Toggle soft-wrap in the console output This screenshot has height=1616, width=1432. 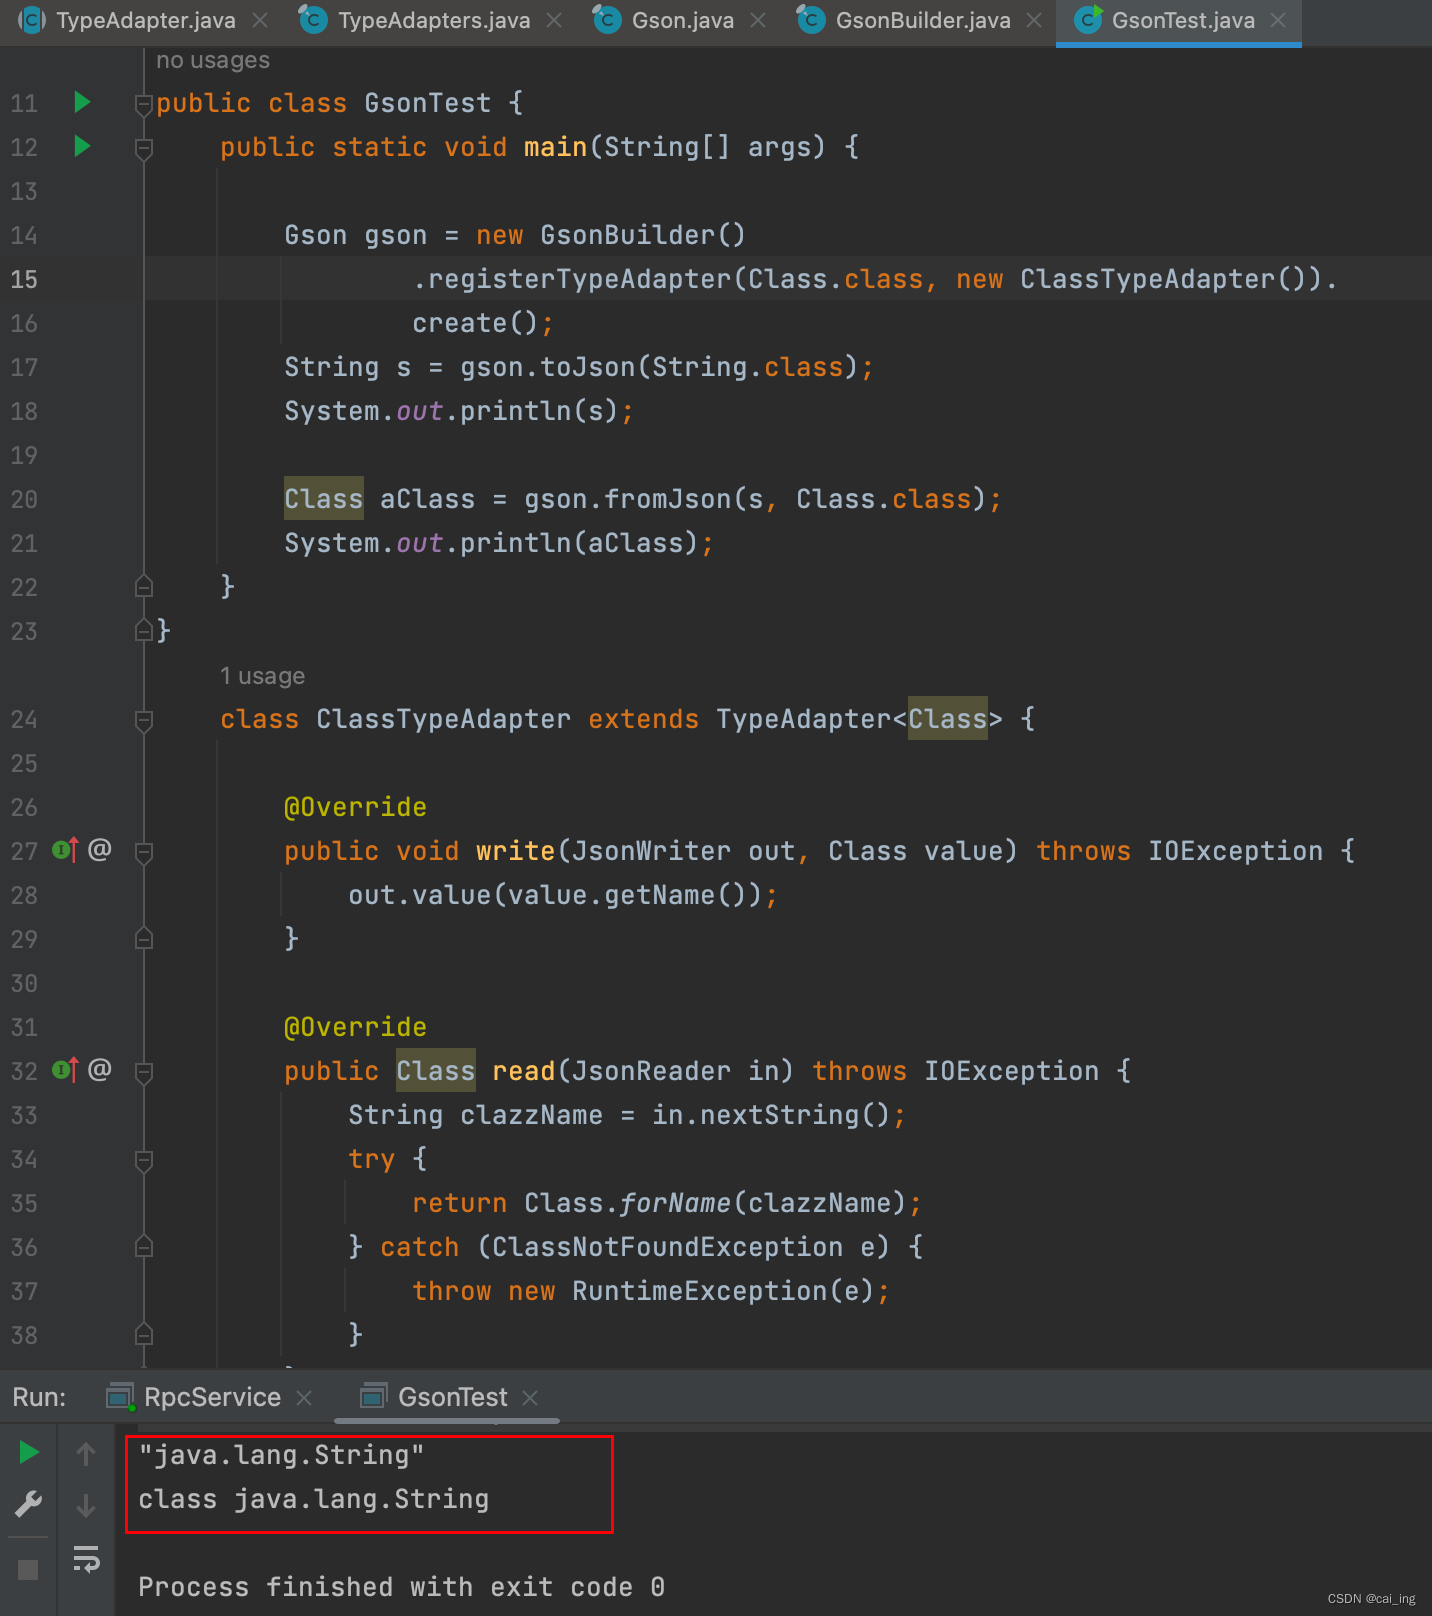86,1558
